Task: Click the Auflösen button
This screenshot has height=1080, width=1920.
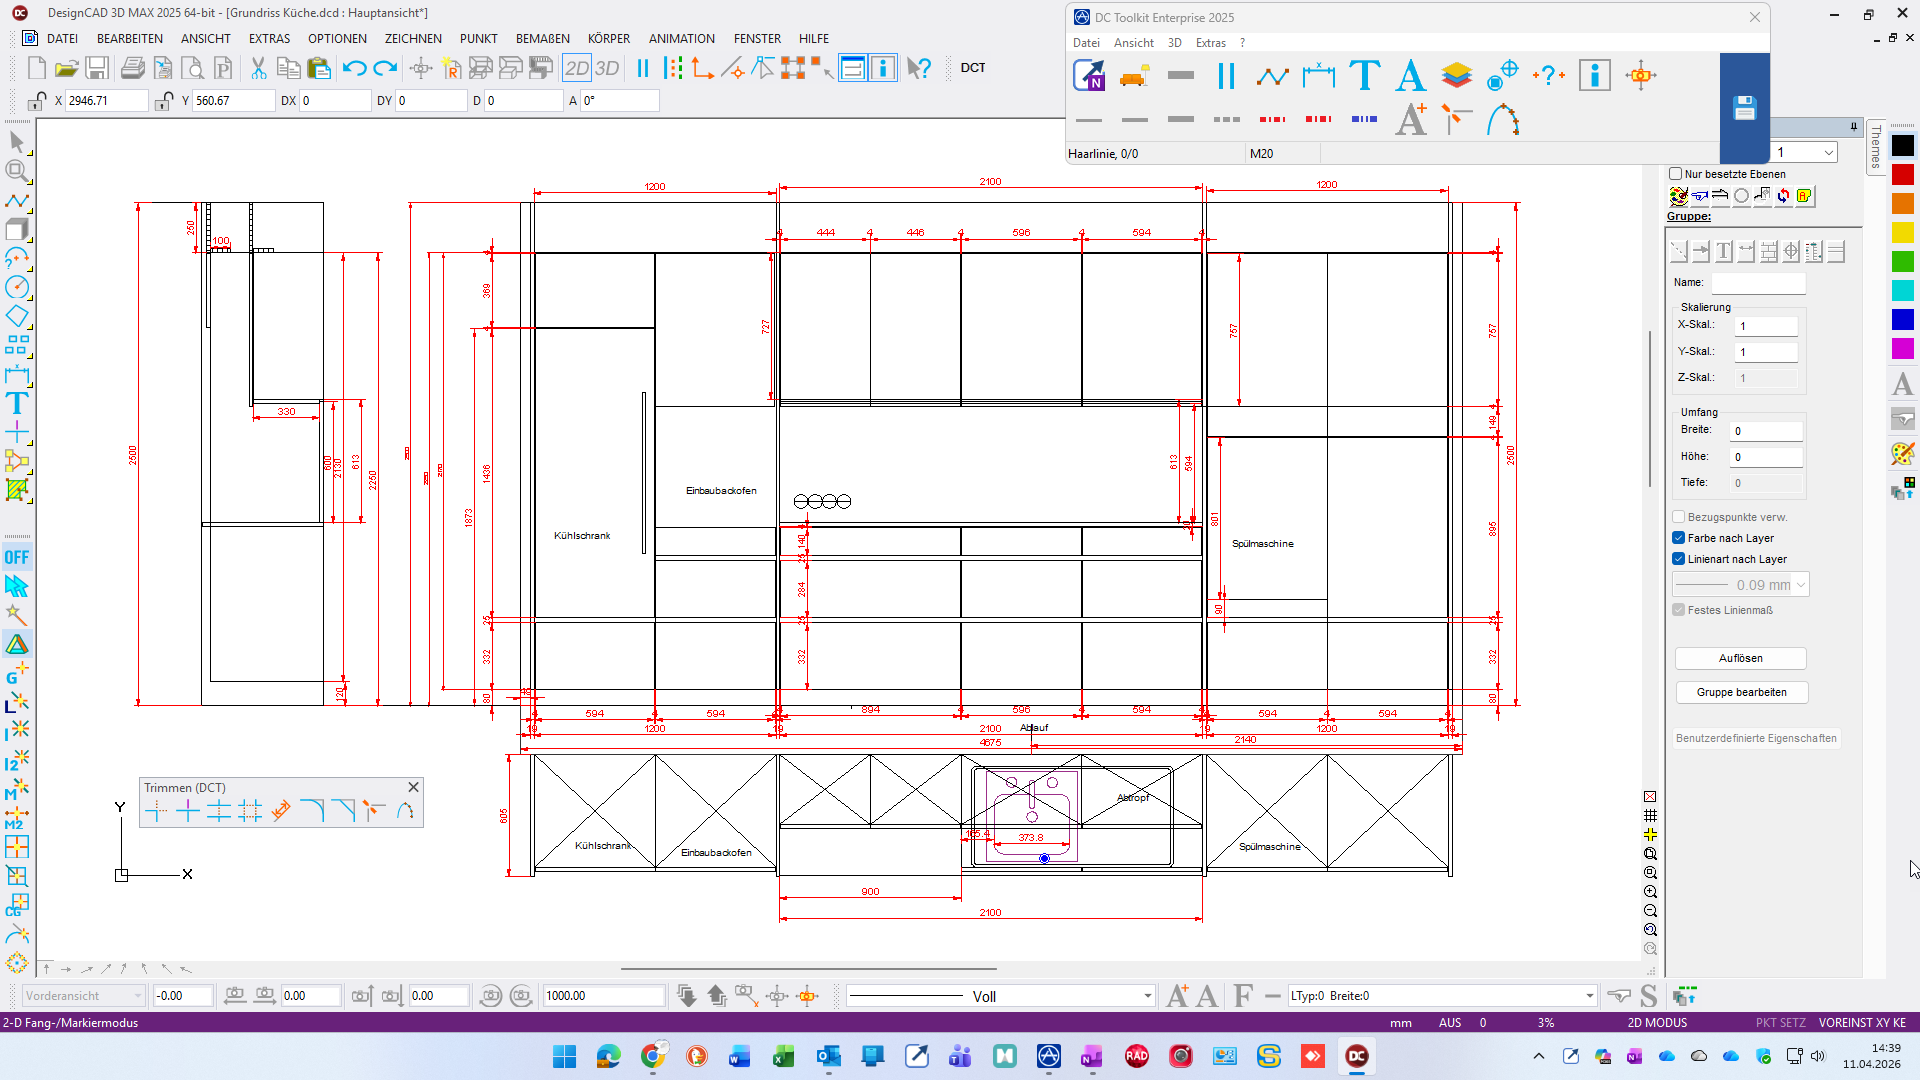Action: pos(1740,658)
